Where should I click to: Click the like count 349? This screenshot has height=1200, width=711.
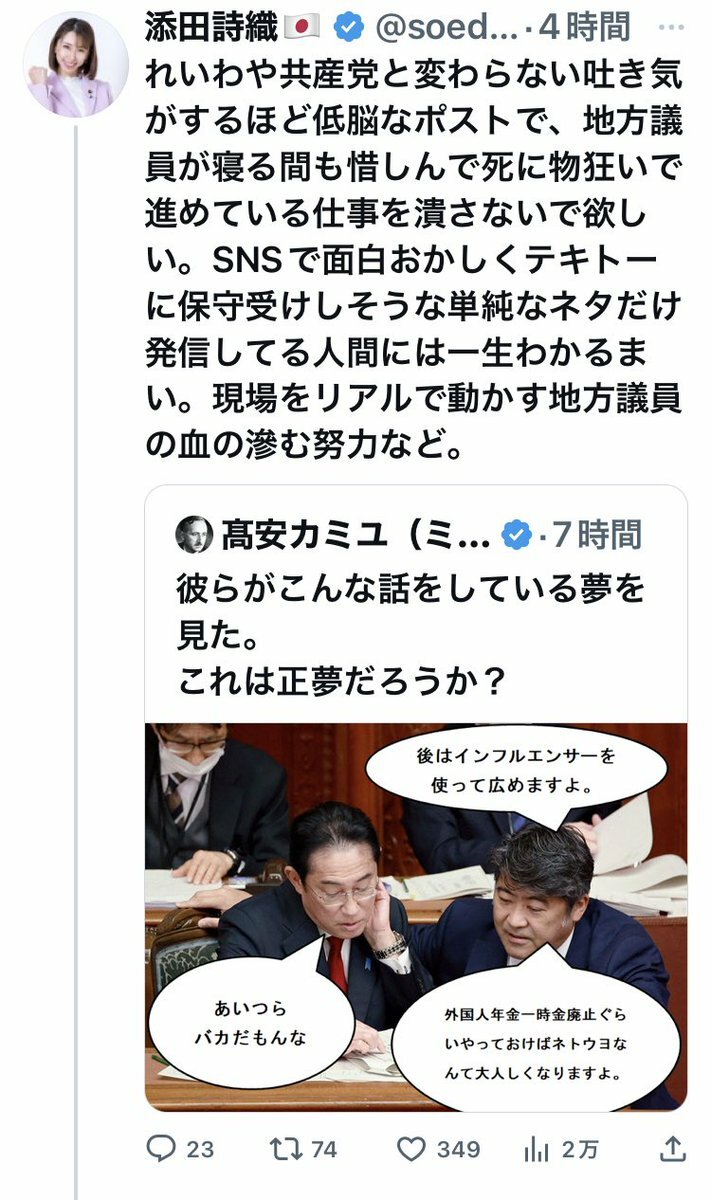click(458, 1150)
